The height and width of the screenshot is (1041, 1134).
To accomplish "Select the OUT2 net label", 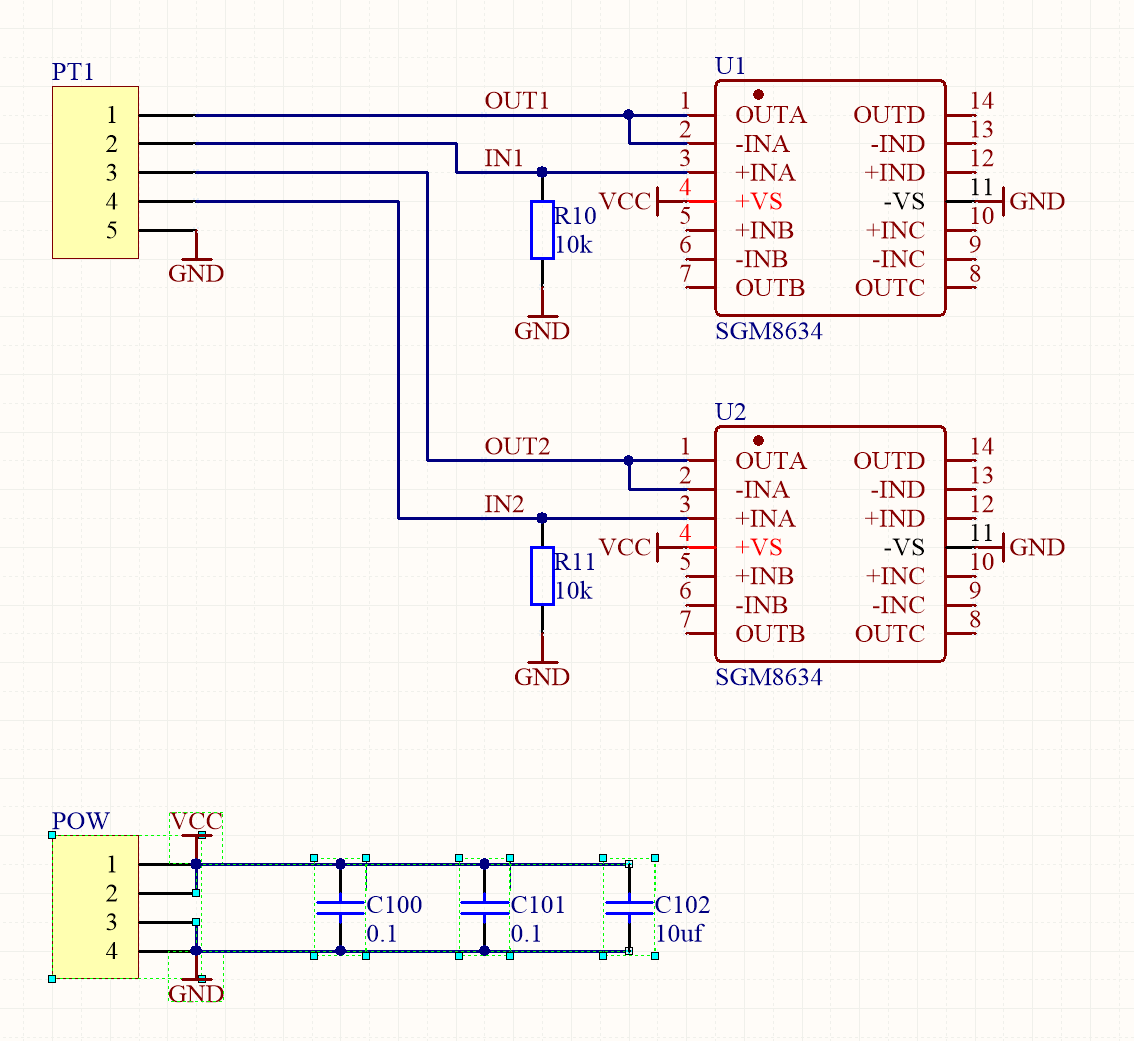I will click(x=517, y=446).
